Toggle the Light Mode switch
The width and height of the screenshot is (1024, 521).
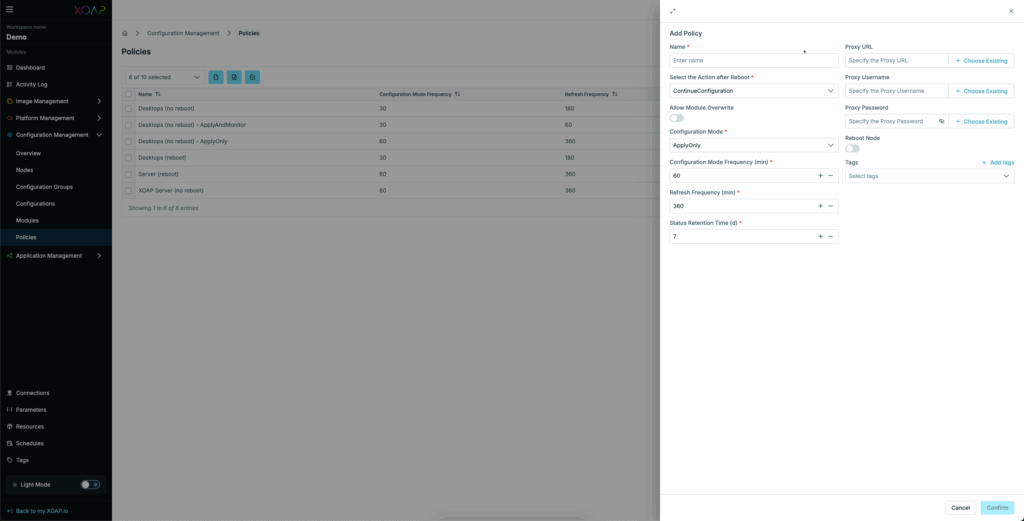[90, 484]
